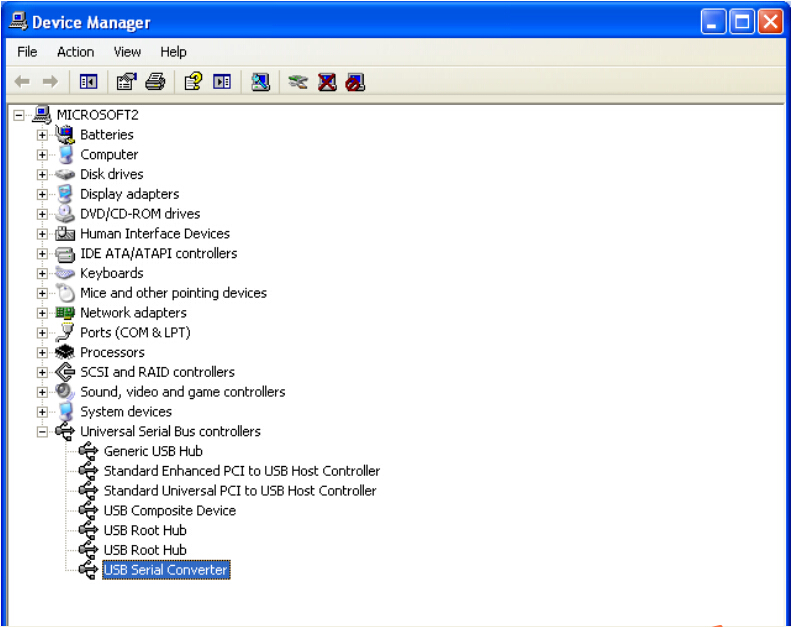
Task: Click the Uninstall device toolbar icon
Action: coord(327,82)
